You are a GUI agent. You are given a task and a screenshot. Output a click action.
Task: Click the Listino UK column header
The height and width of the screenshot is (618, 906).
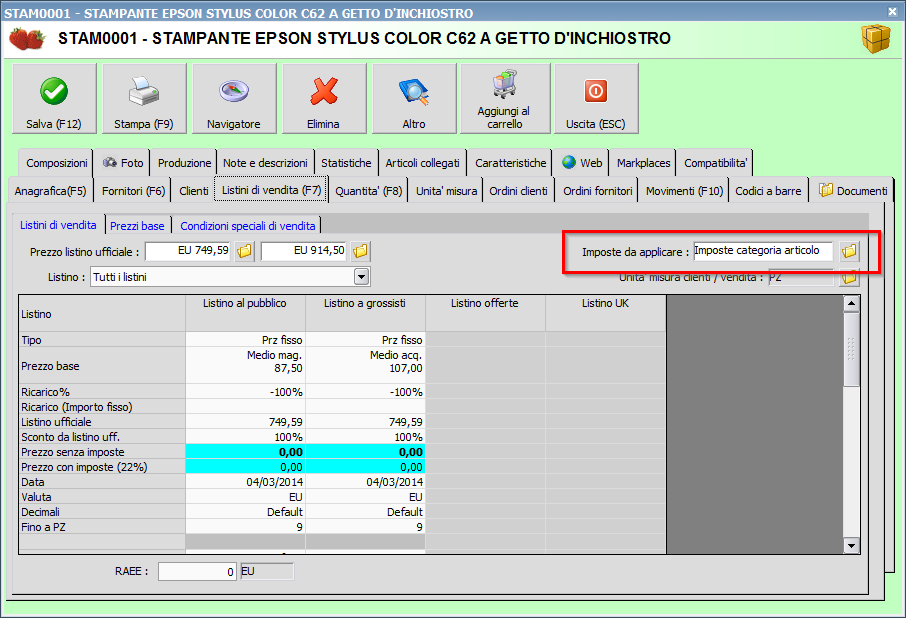tap(606, 314)
